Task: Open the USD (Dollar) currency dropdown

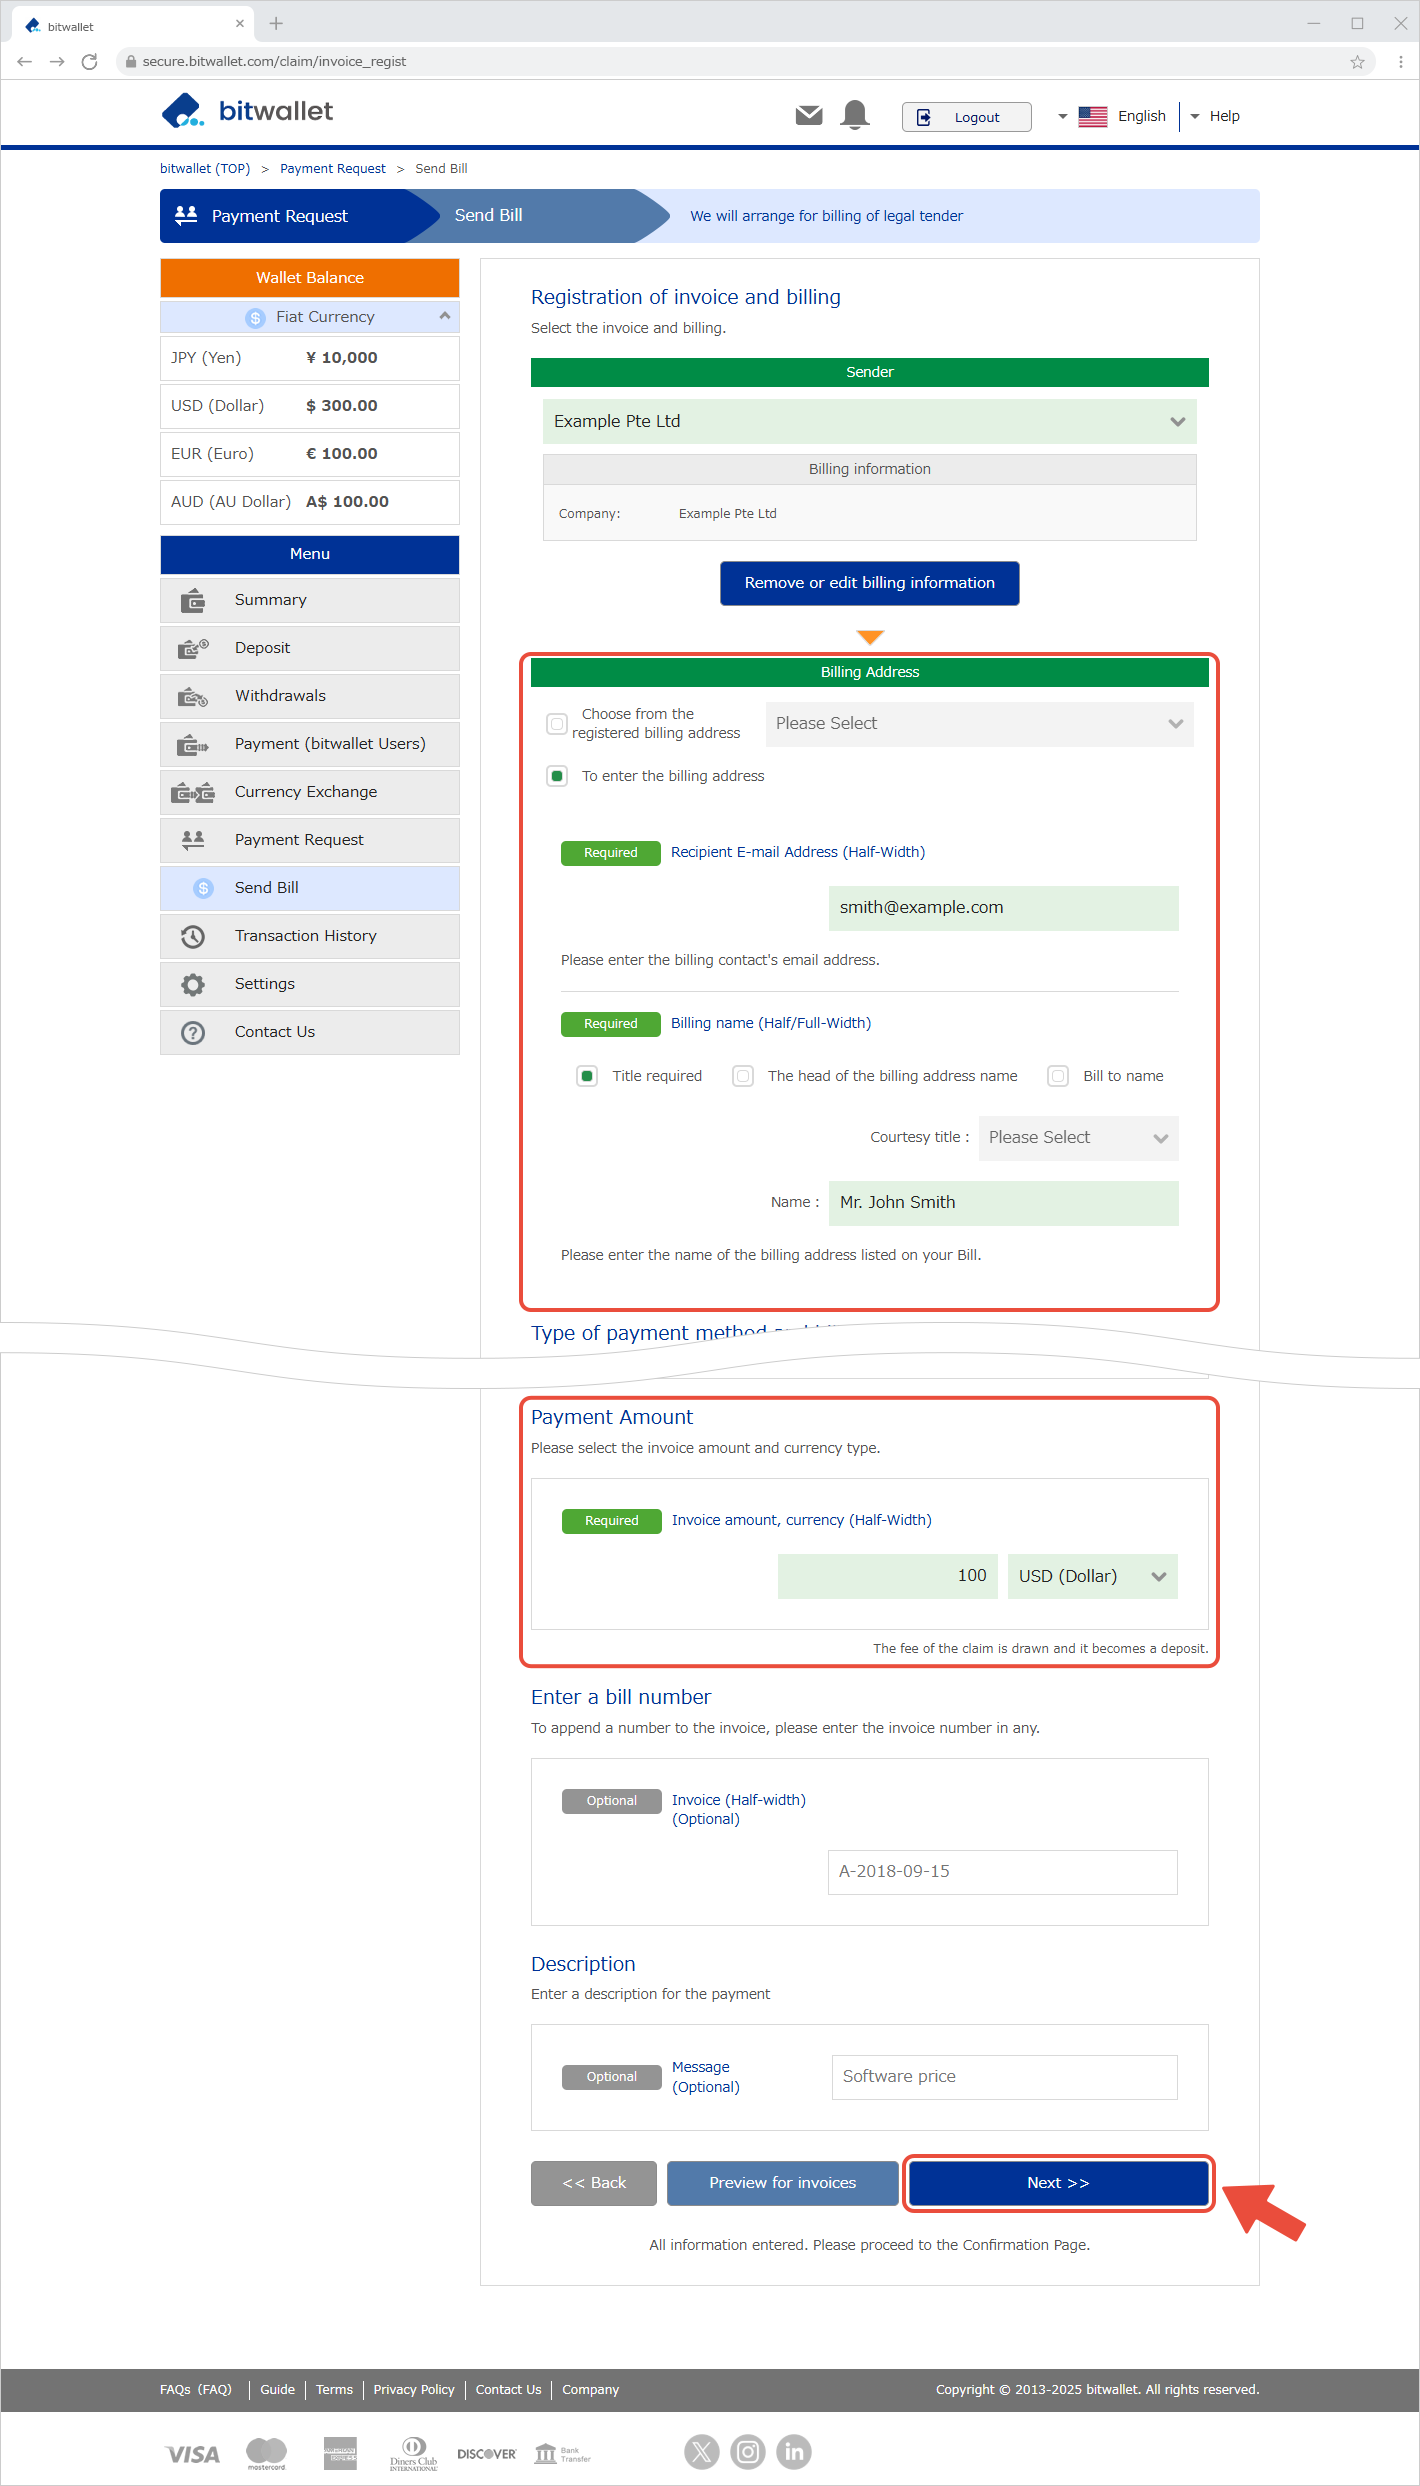Action: 1092,1576
